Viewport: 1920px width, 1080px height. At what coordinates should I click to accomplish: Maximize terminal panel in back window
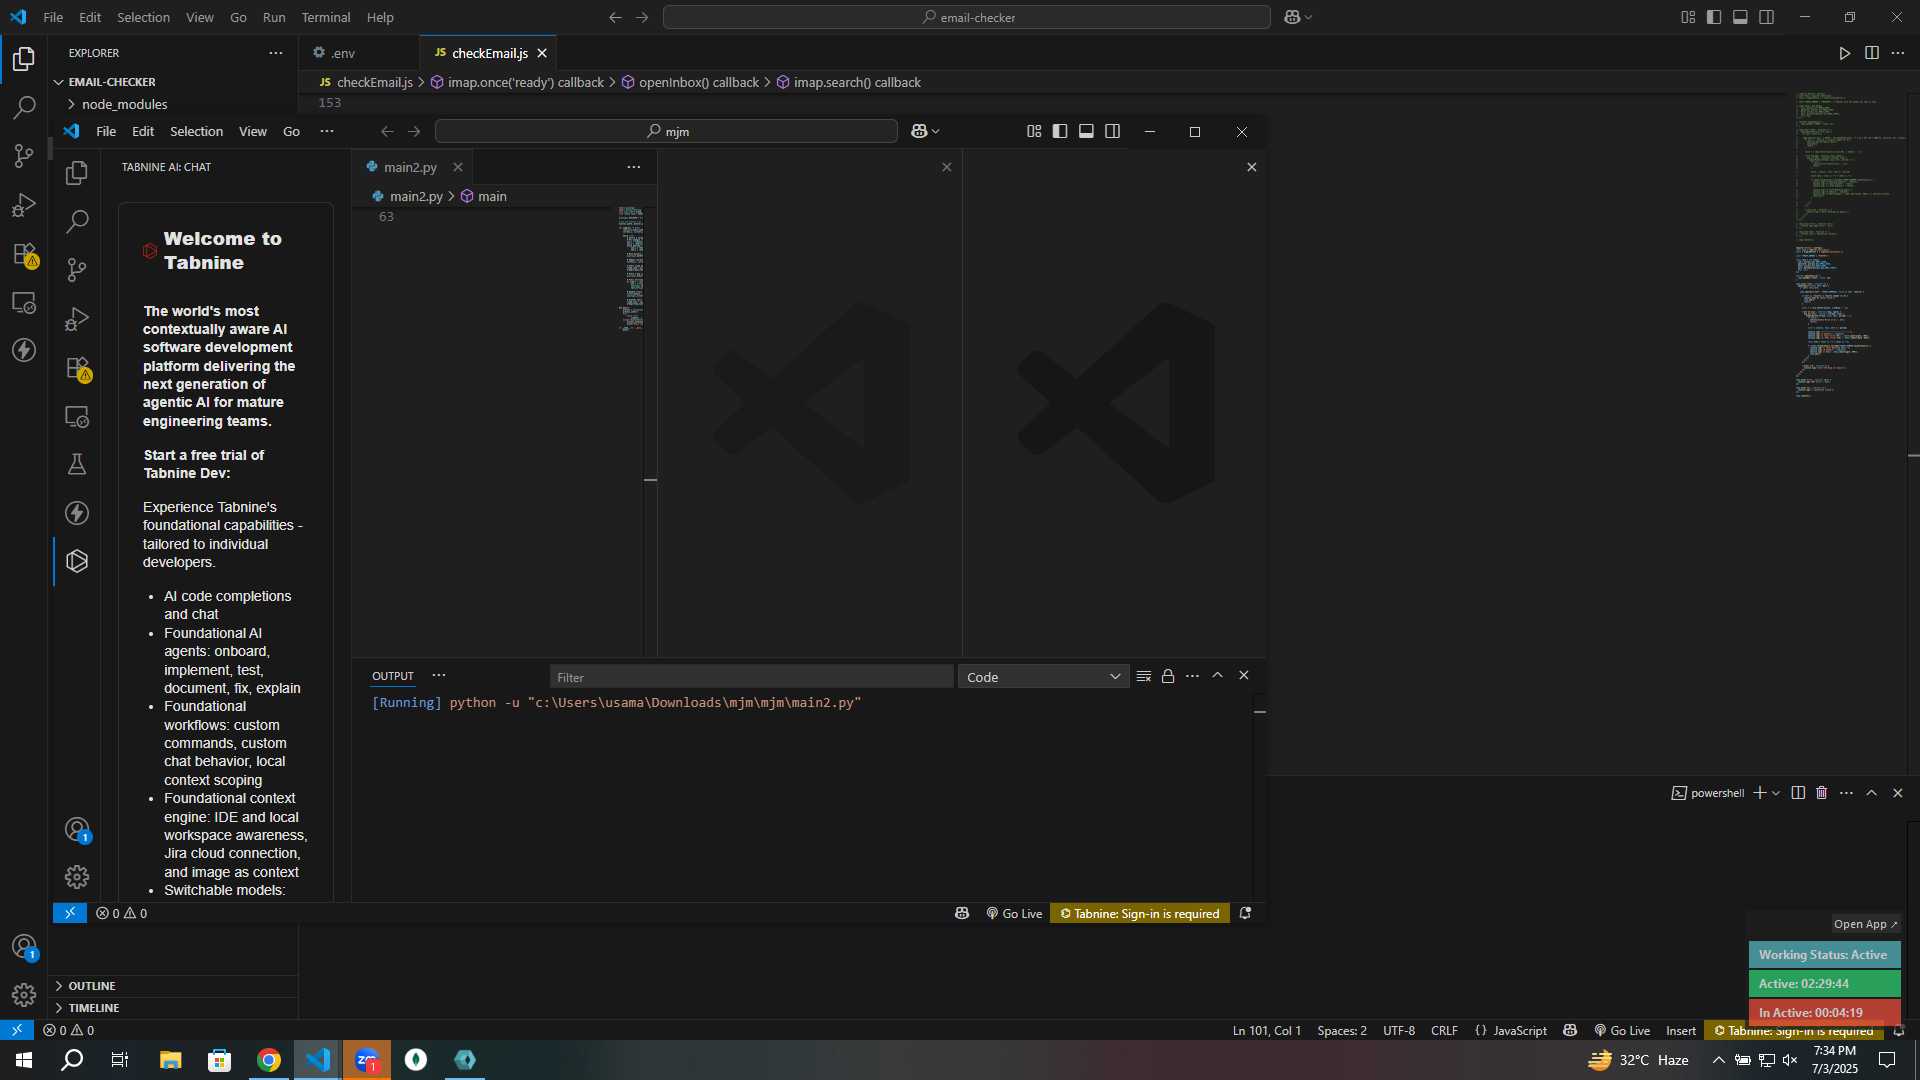pyautogui.click(x=1872, y=793)
